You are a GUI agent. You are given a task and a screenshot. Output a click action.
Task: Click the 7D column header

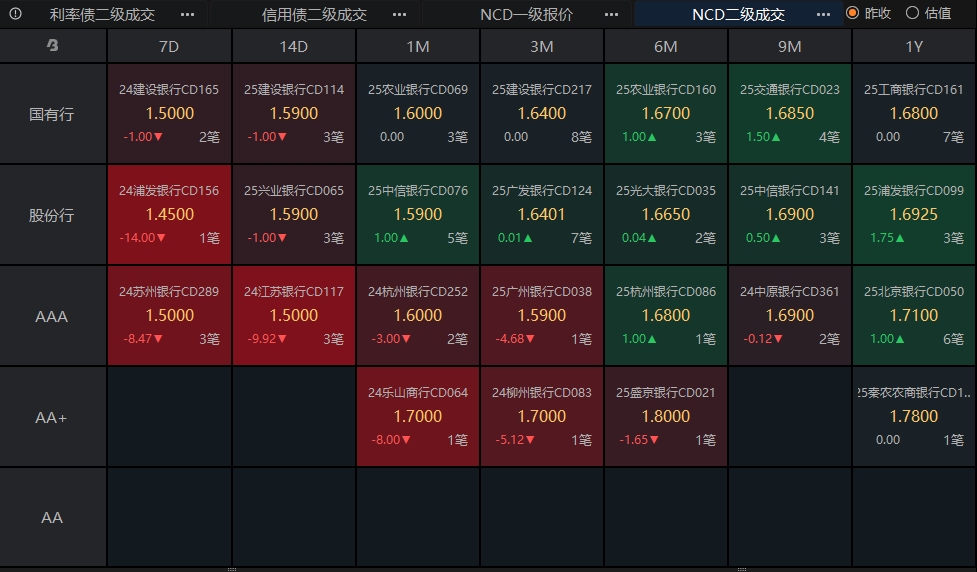(x=169, y=46)
